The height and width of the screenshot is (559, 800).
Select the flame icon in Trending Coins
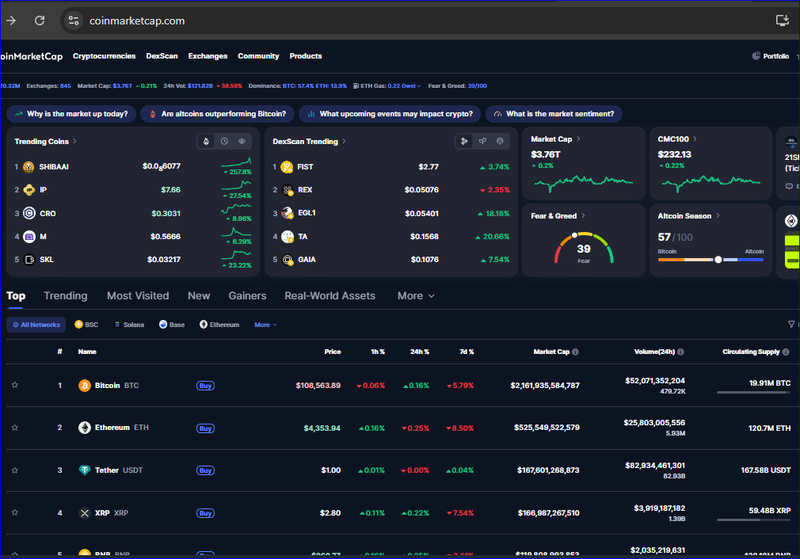(x=206, y=141)
